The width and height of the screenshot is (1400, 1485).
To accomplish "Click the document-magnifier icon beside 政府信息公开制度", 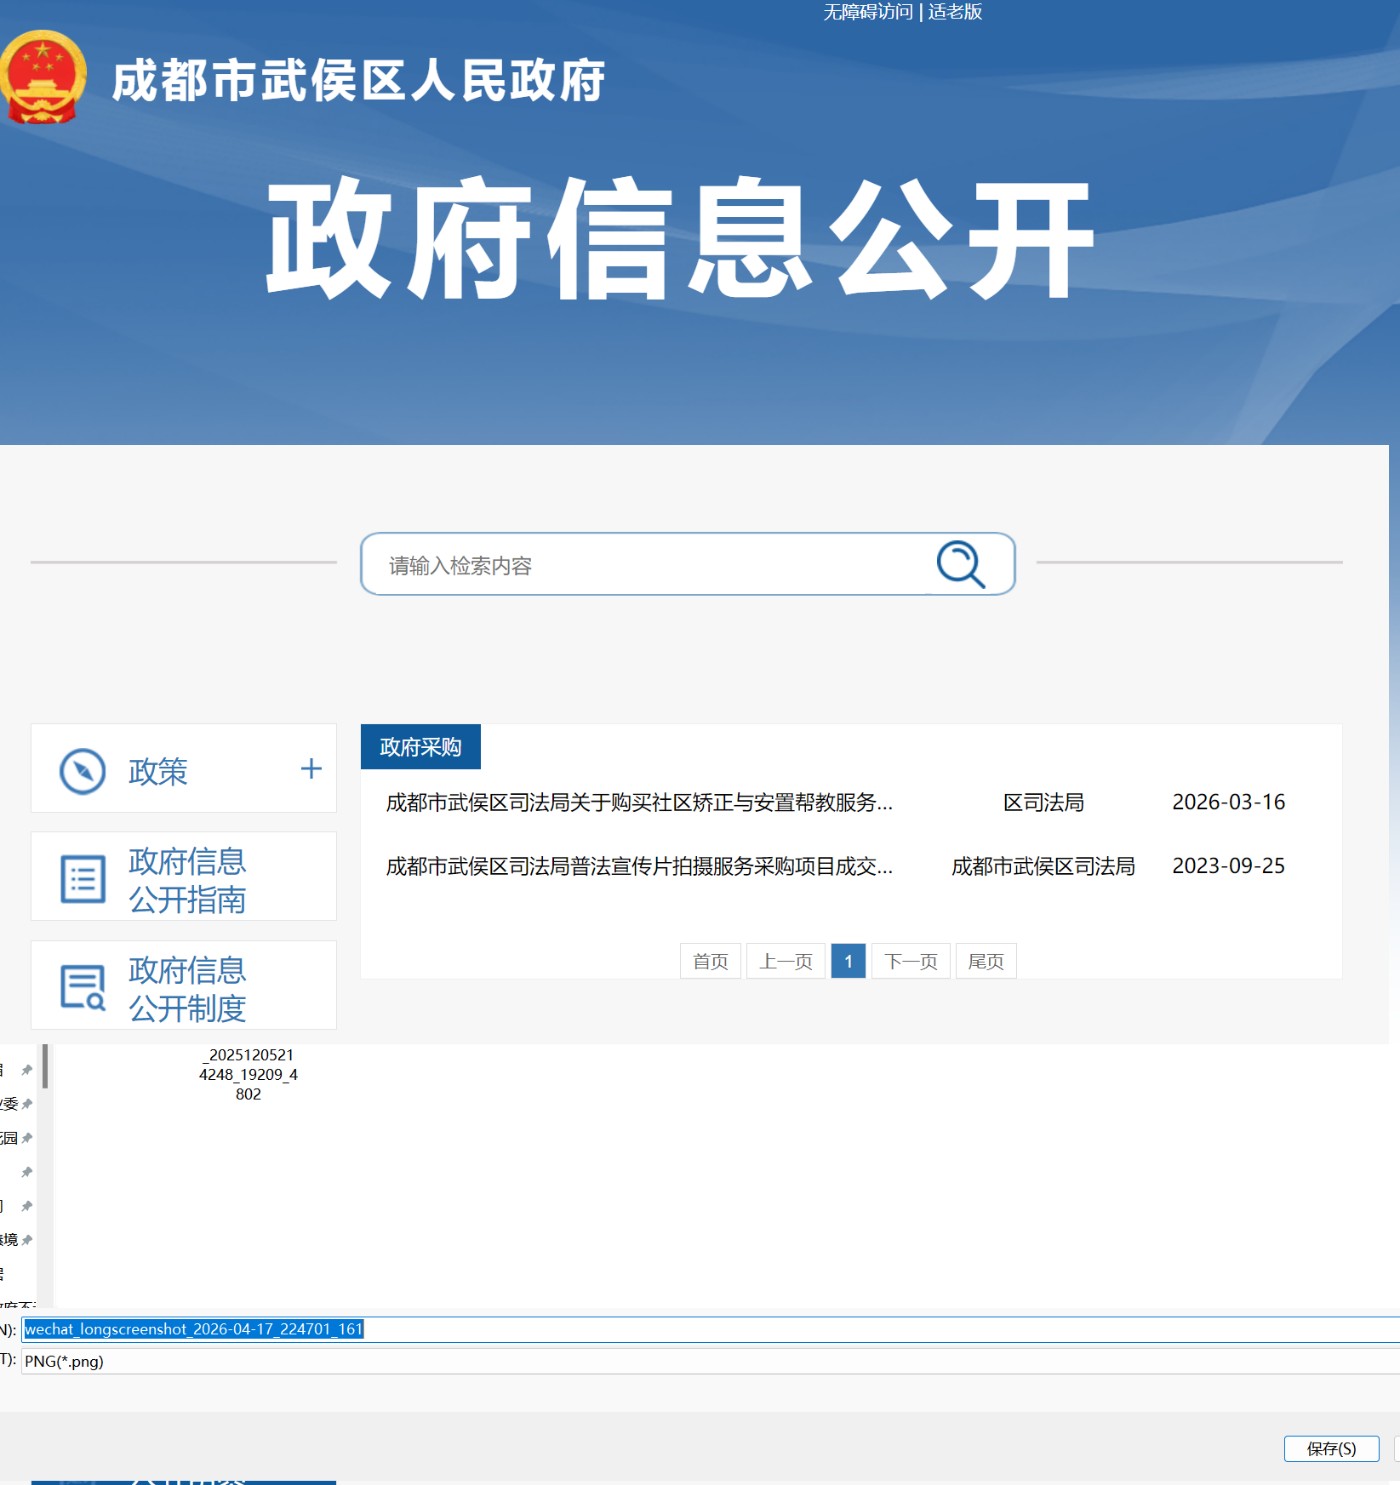I will click(x=82, y=987).
